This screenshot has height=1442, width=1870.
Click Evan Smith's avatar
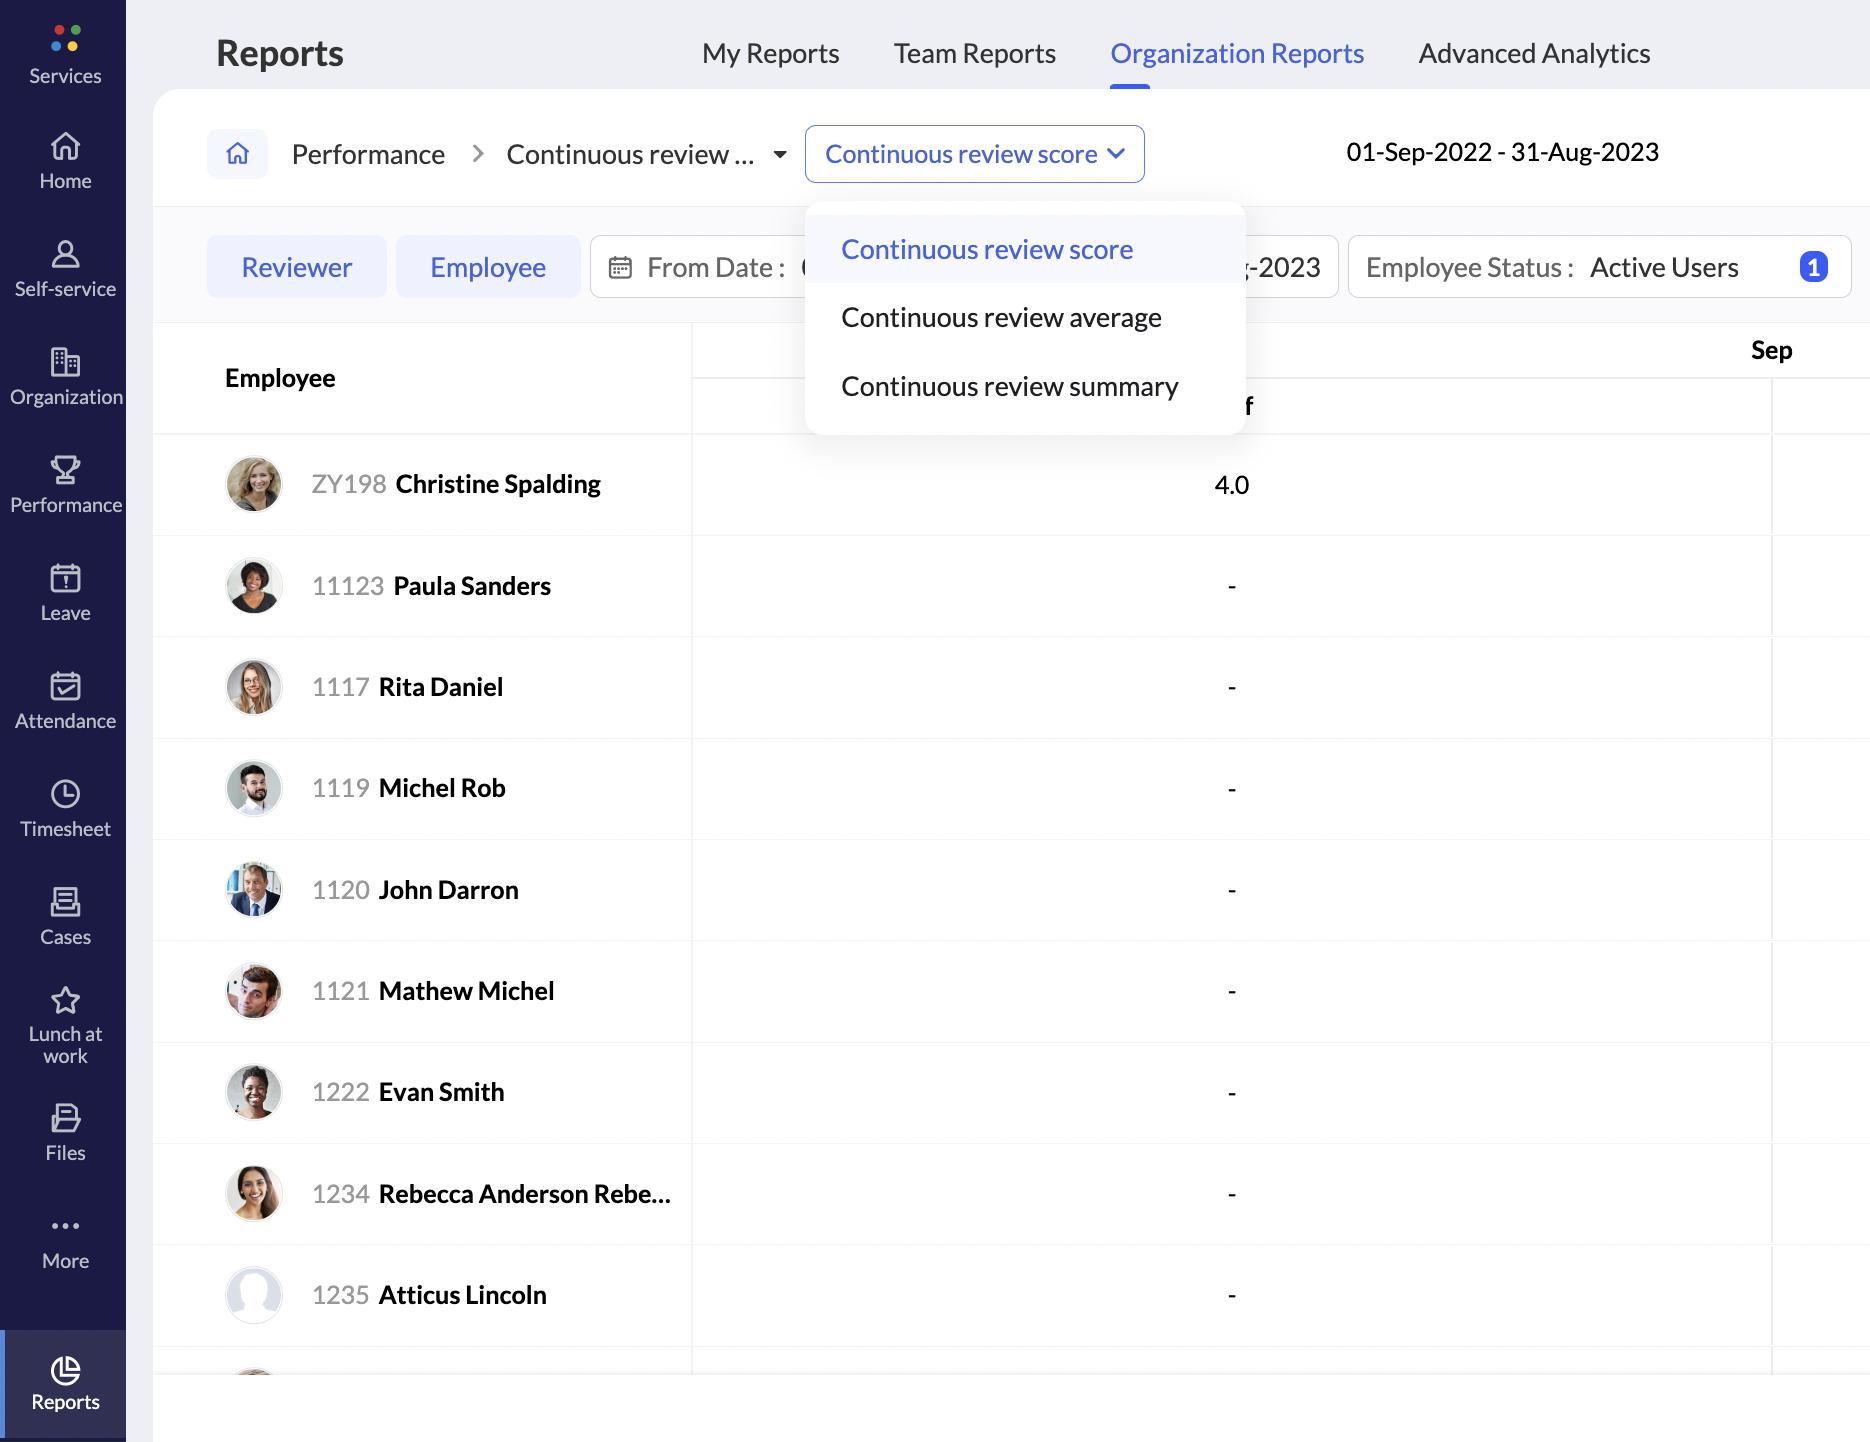254,1092
